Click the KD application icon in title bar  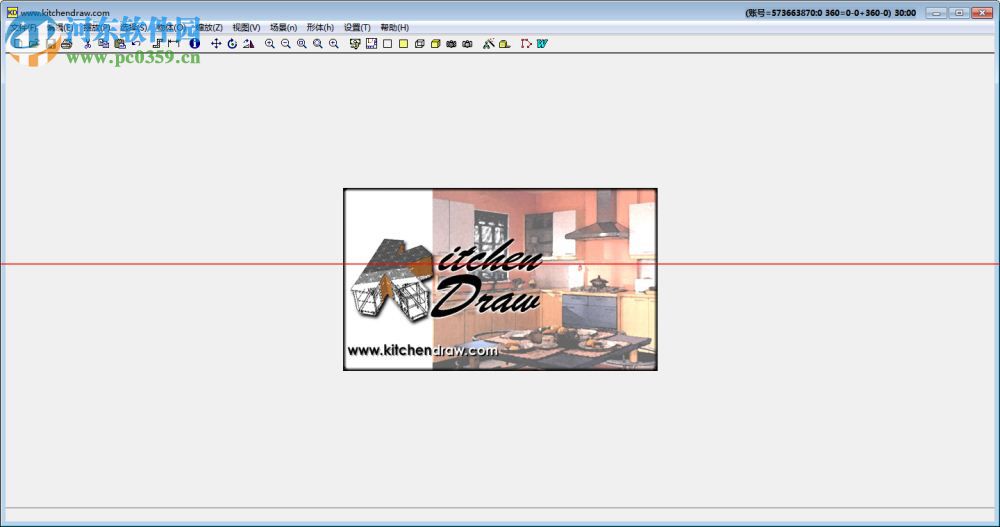click(12, 12)
